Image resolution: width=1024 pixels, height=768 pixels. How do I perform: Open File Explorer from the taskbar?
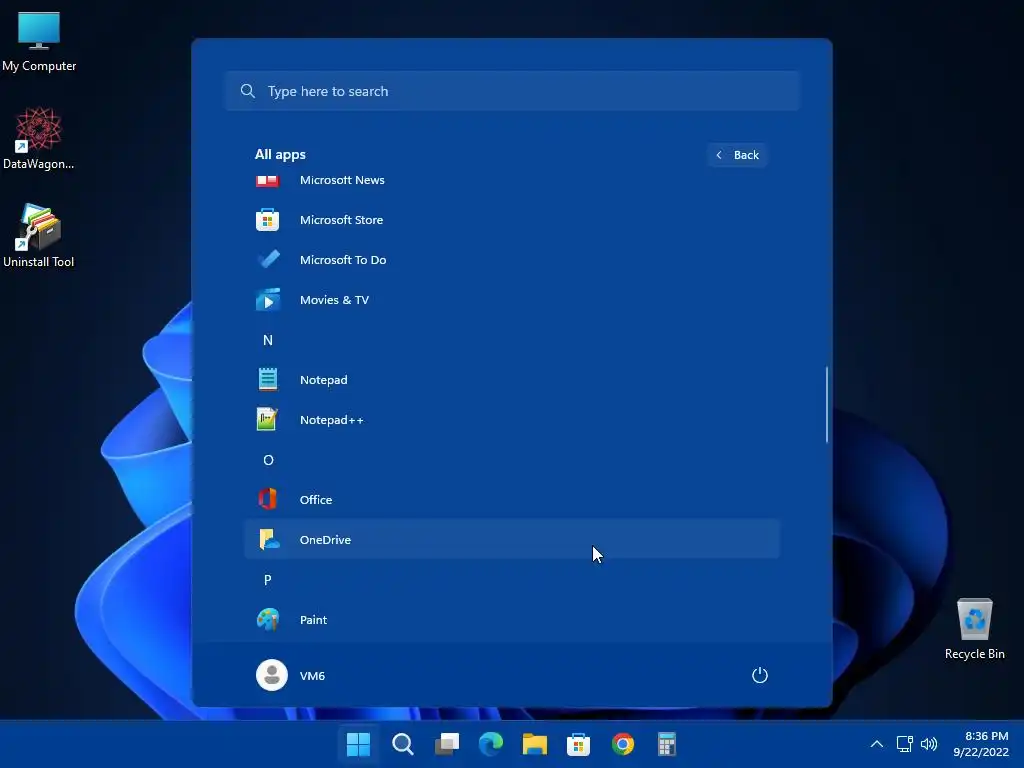(535, 744)
